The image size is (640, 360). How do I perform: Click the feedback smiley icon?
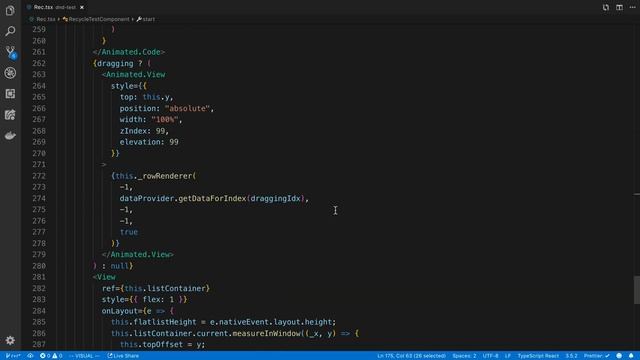[619, 356]
